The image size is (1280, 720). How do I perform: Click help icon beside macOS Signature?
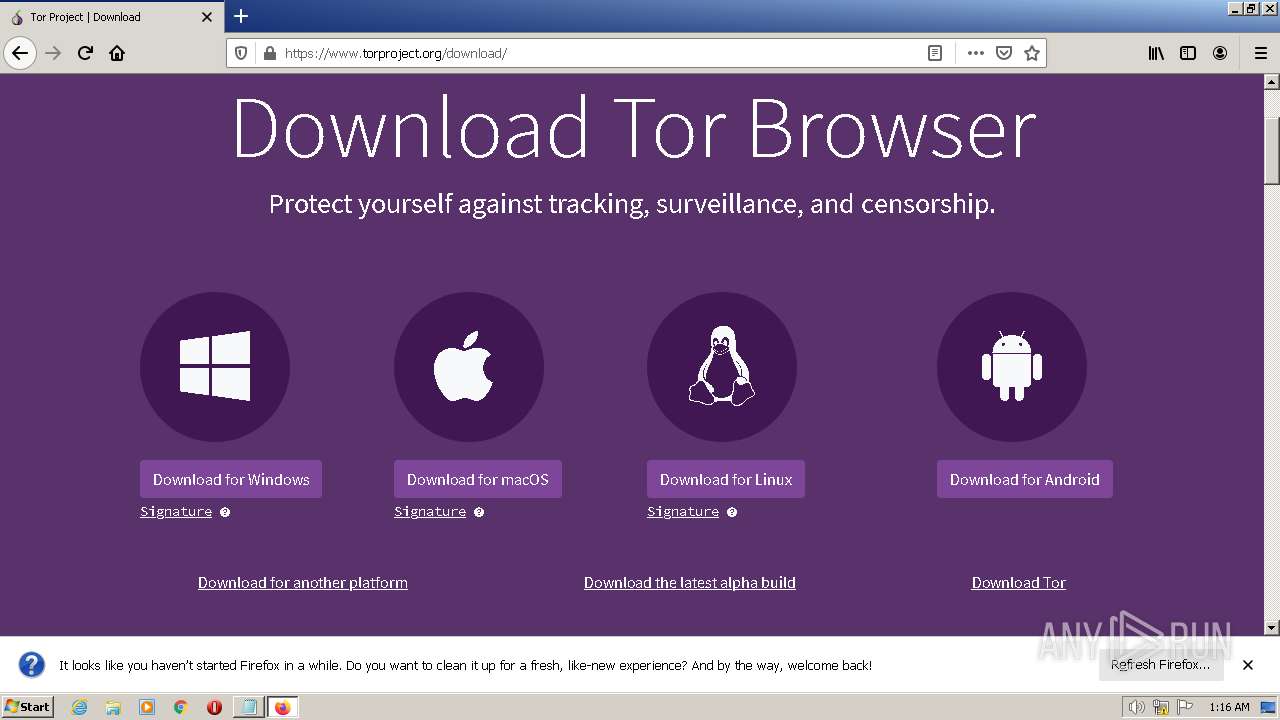479,512
